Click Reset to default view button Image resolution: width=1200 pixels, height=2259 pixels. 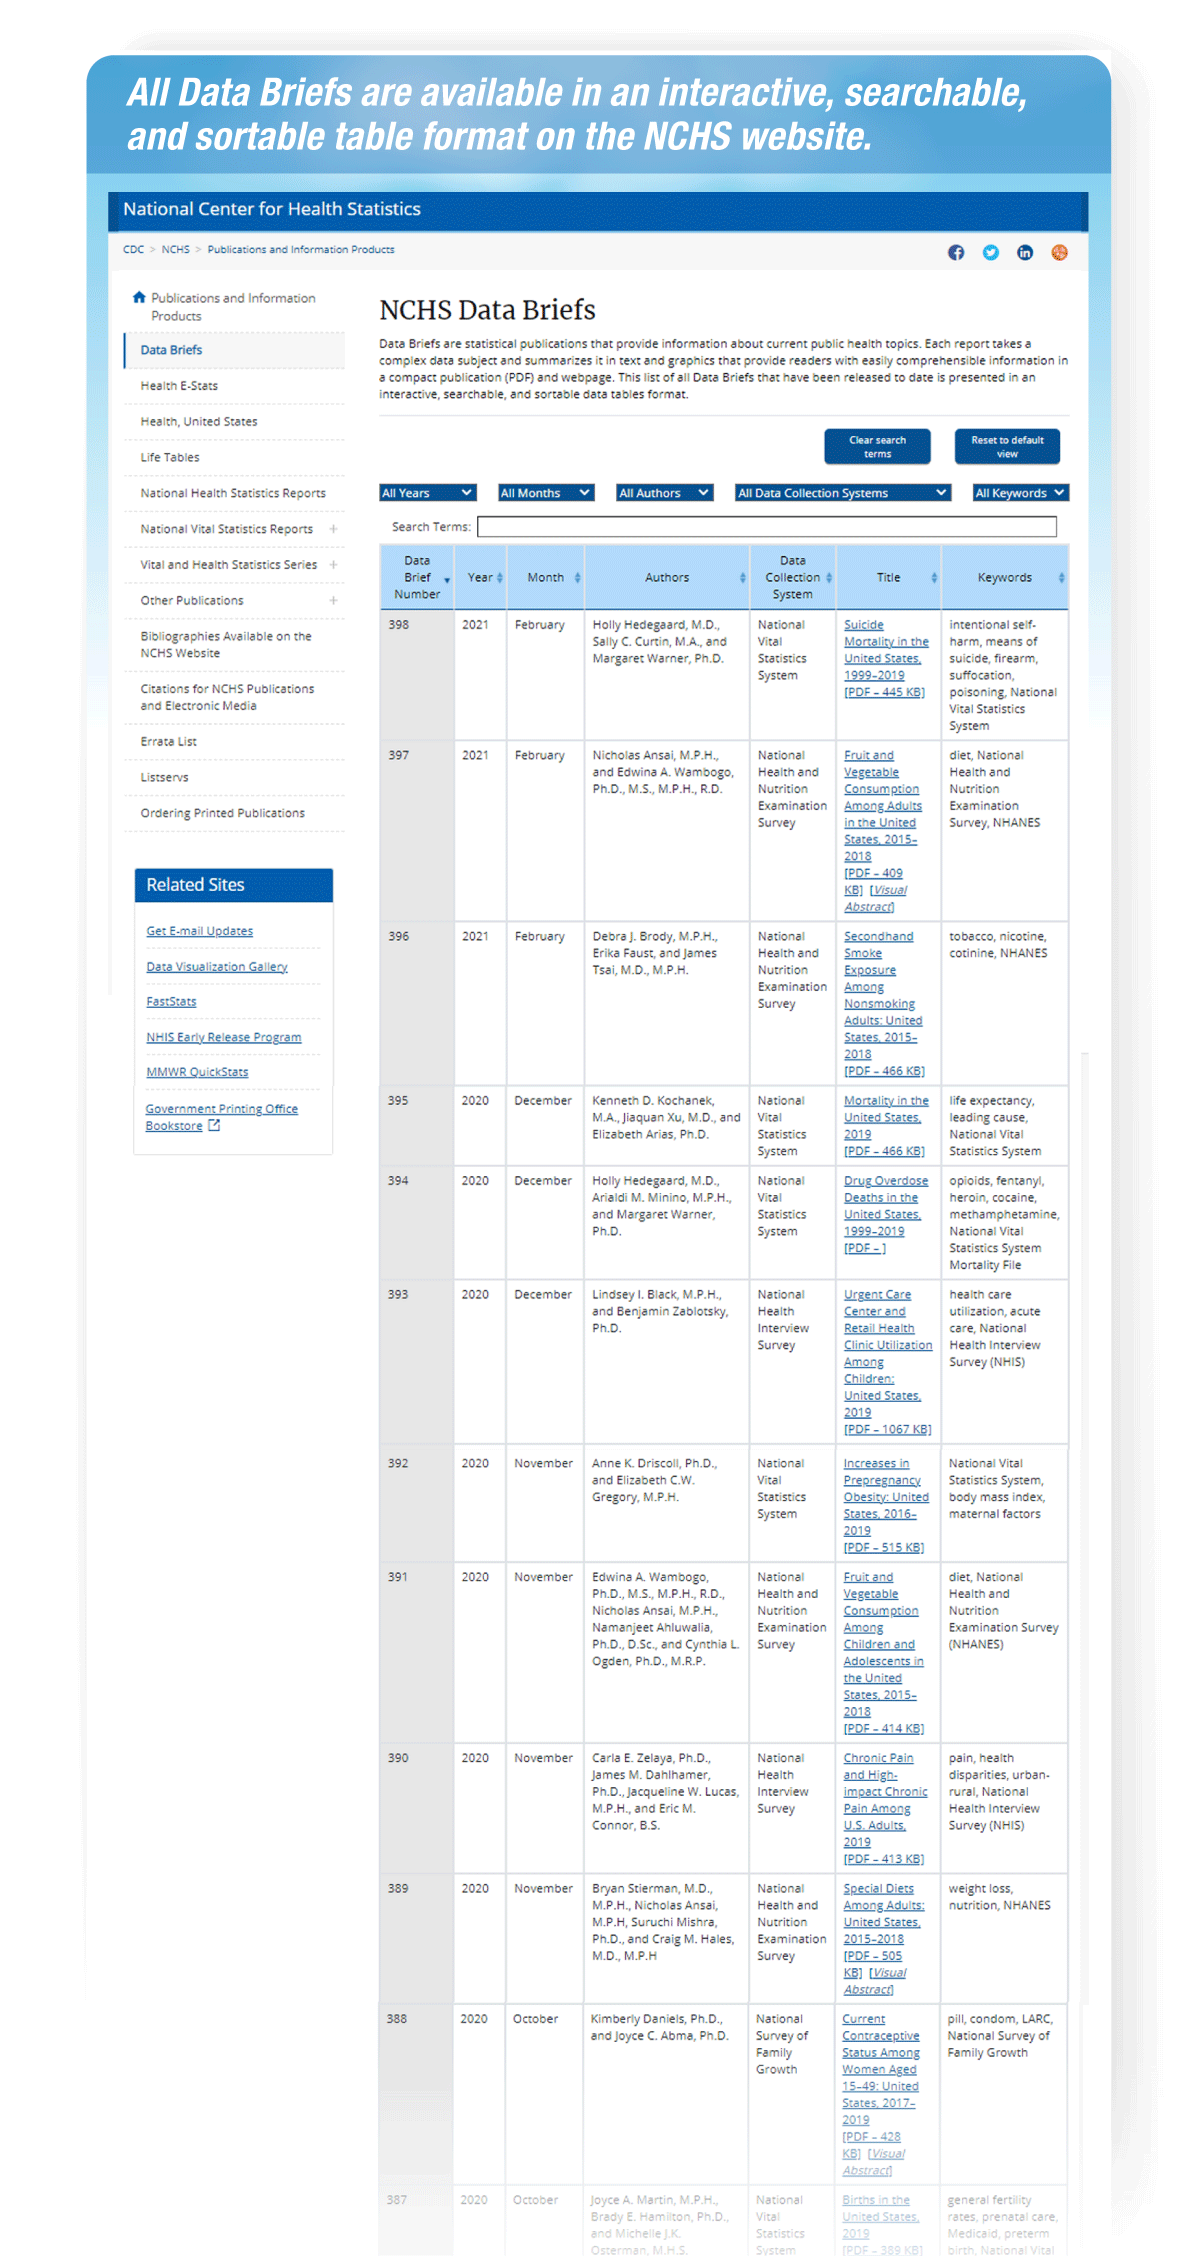[1007, 447]
